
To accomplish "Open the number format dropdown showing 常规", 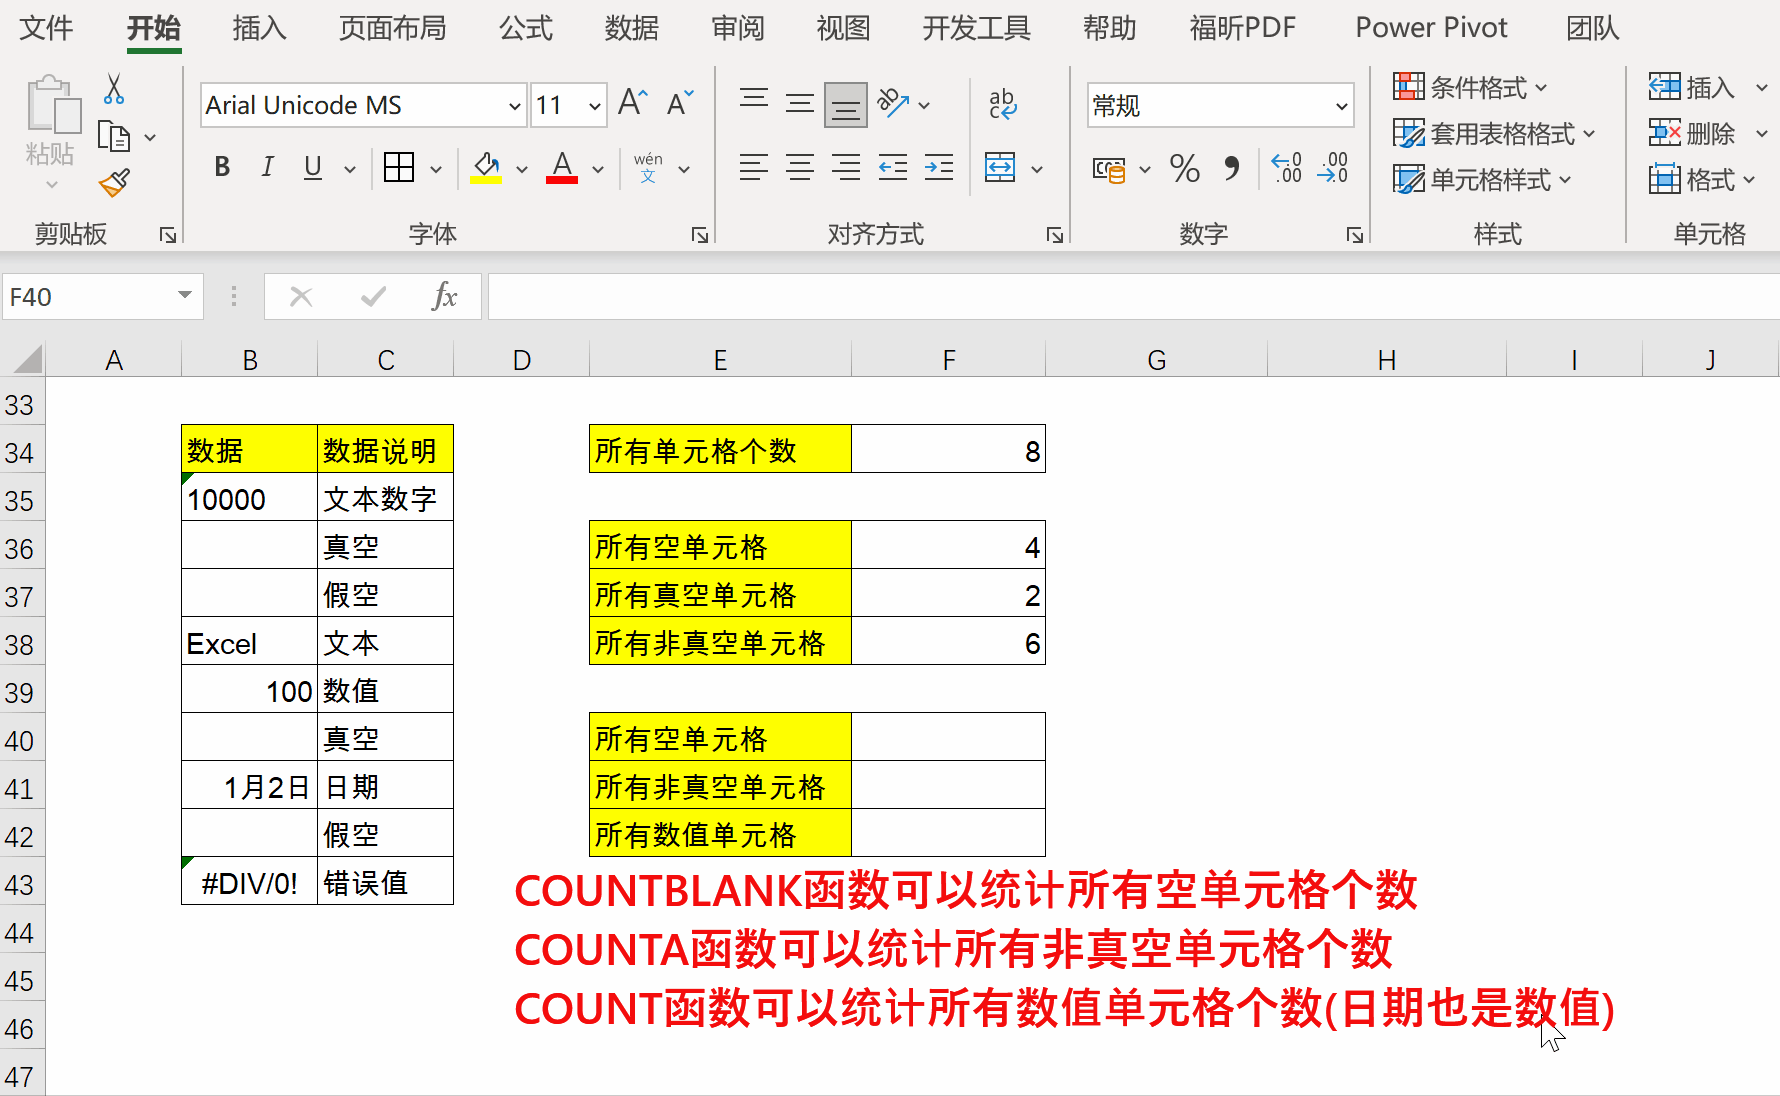I will (x=1341, y=106).
